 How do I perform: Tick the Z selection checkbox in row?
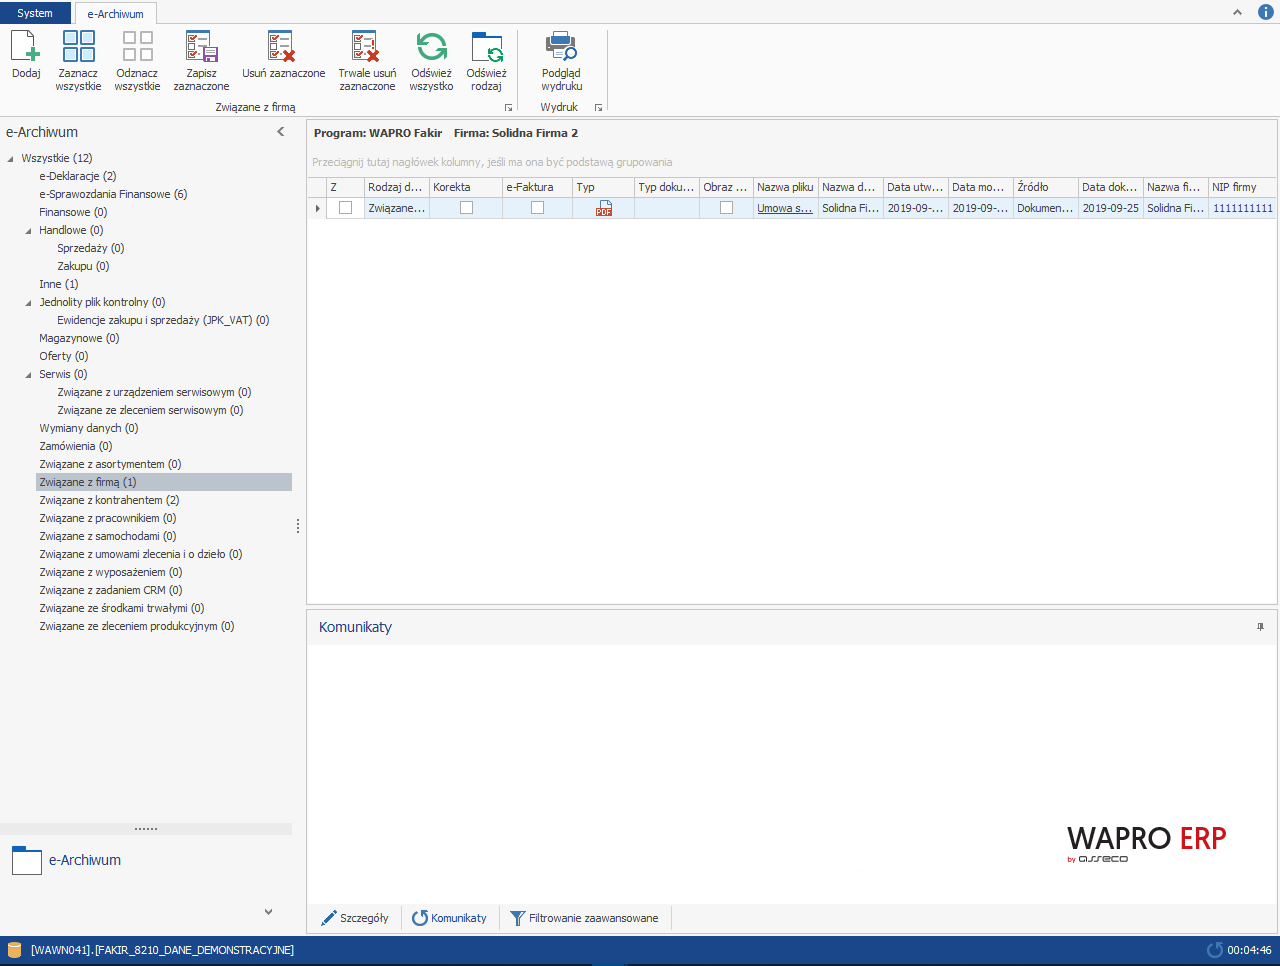coord(346,208)
